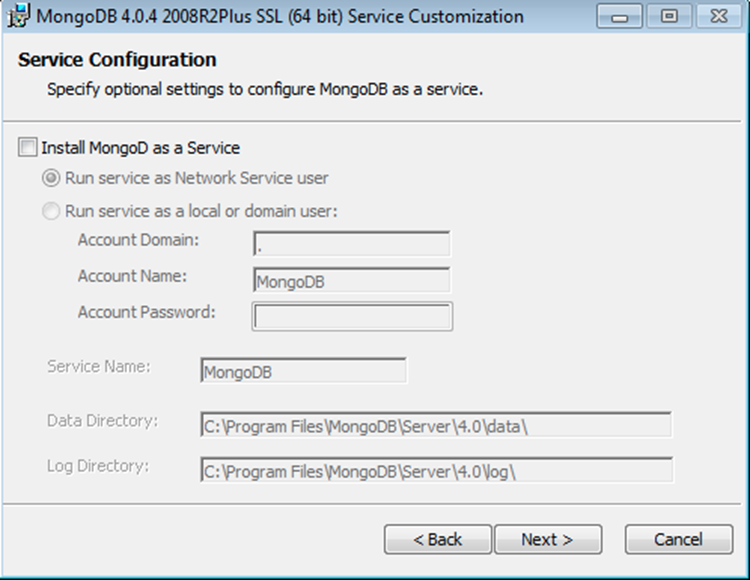Click the Log Directory path field
Image resolution: width=750 pixels, height=580 pixels.
(437, 470)
